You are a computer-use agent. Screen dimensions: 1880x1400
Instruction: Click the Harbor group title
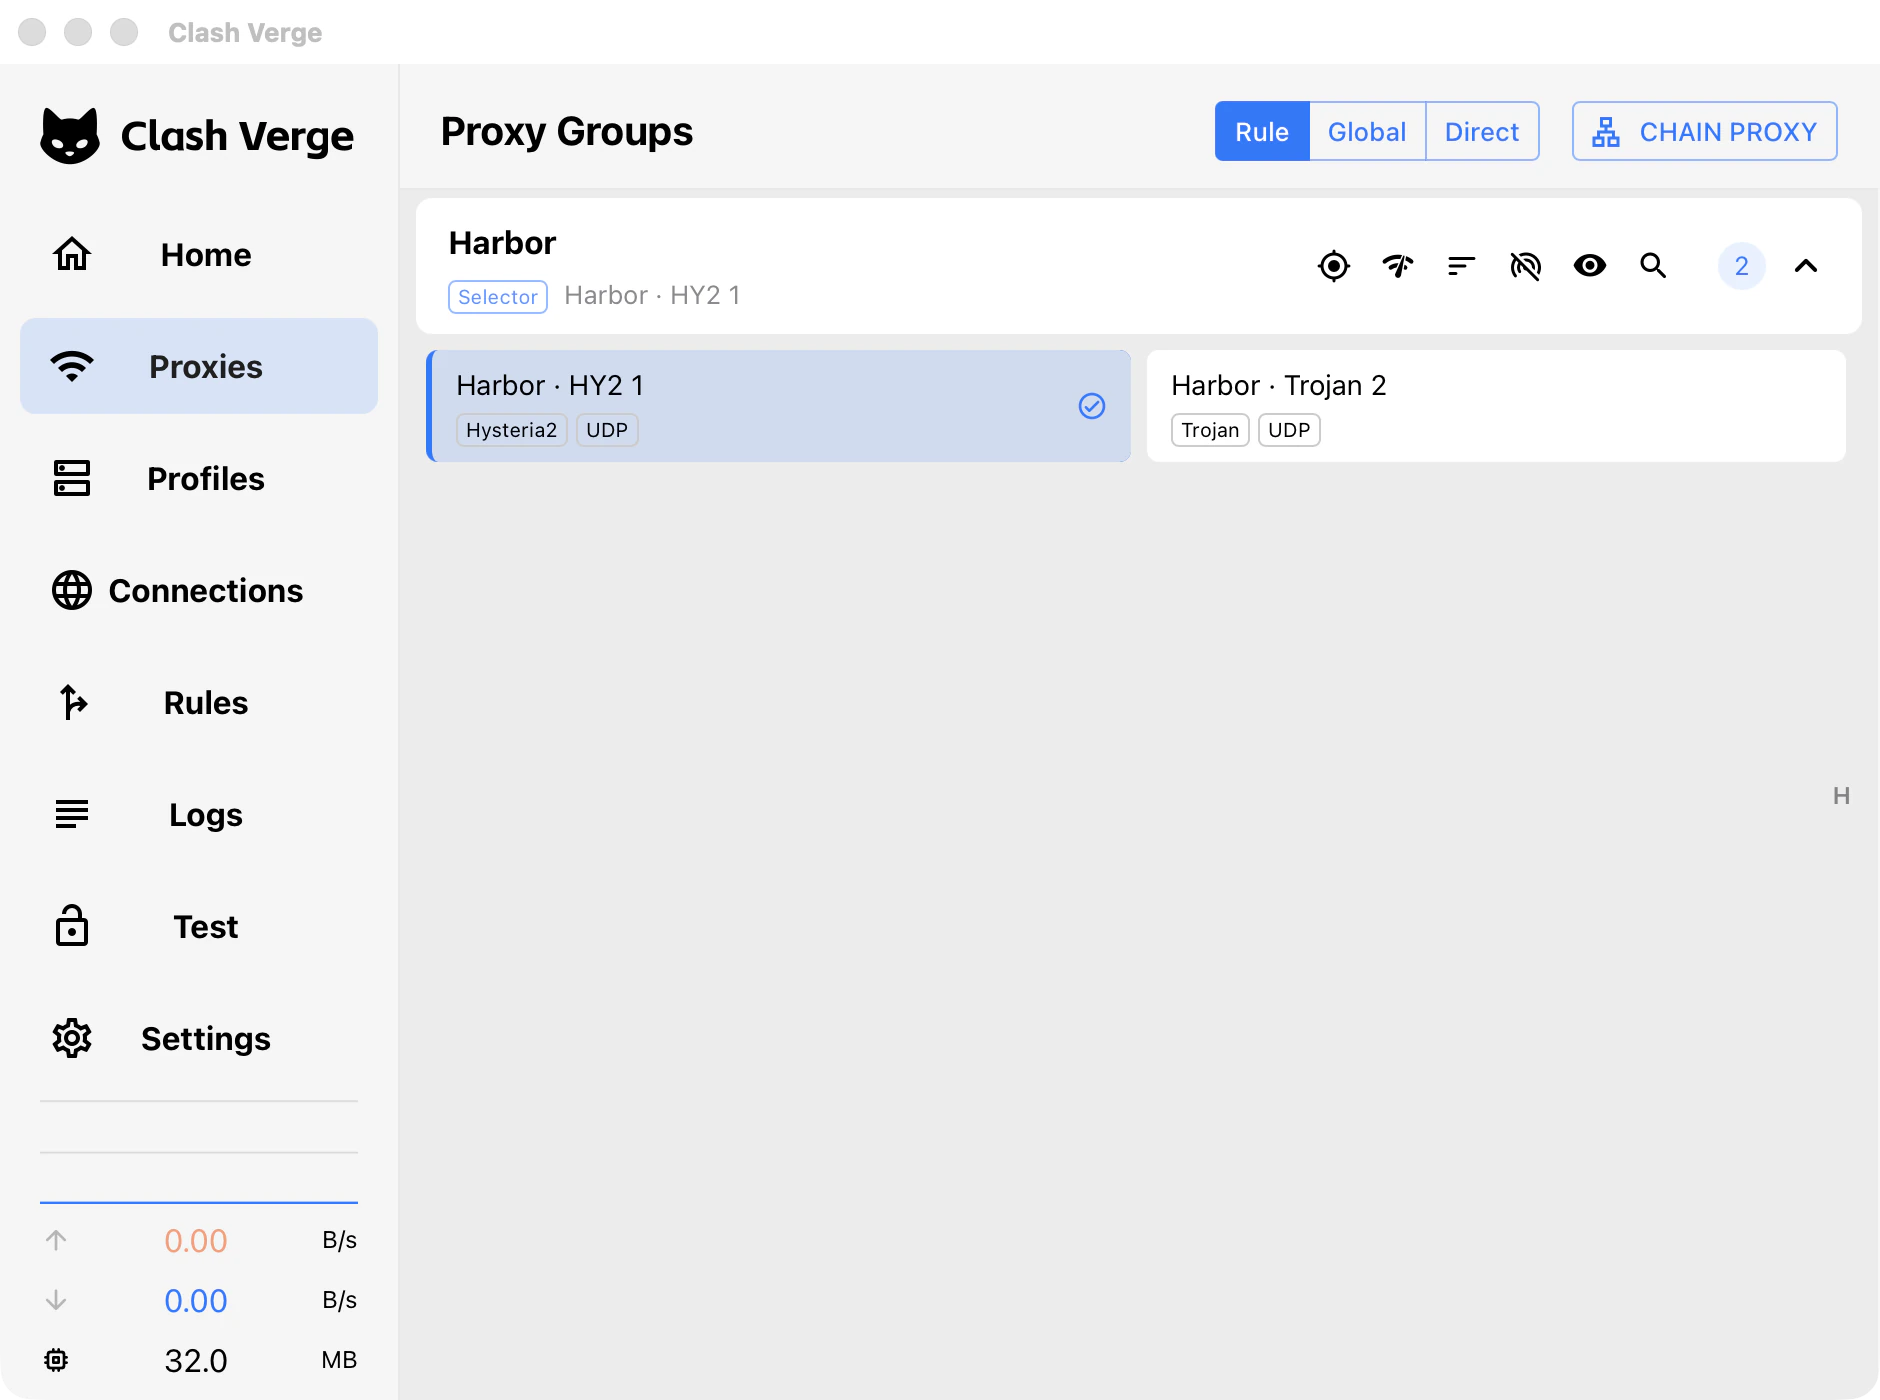pos(502,243)
